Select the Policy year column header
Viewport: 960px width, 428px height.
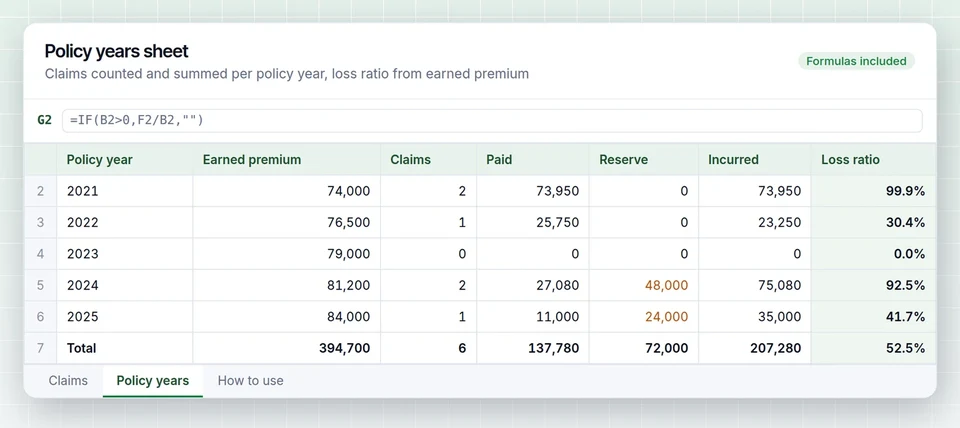[x=124, y=160]
